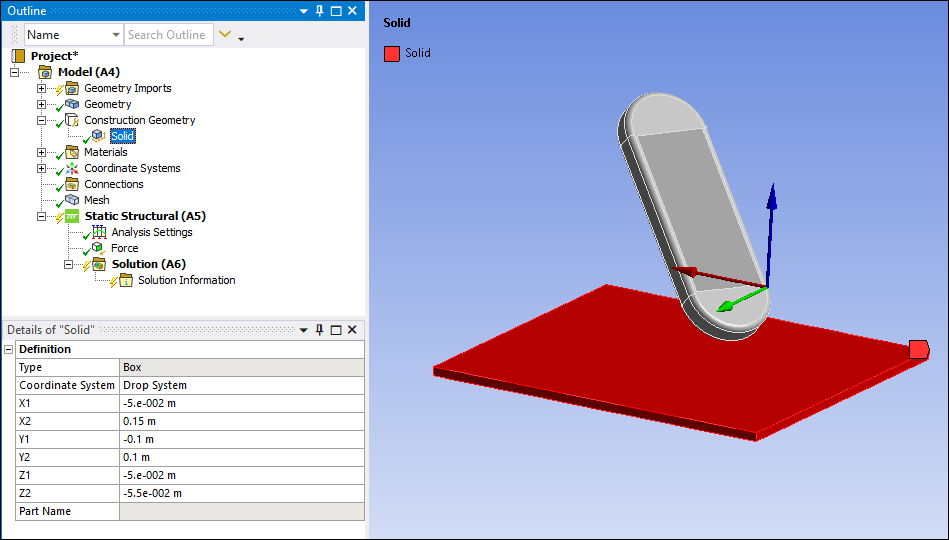Click the Y1 value -0.1 m
Viewport: 949px width, 540px height.
click(242, 440)
